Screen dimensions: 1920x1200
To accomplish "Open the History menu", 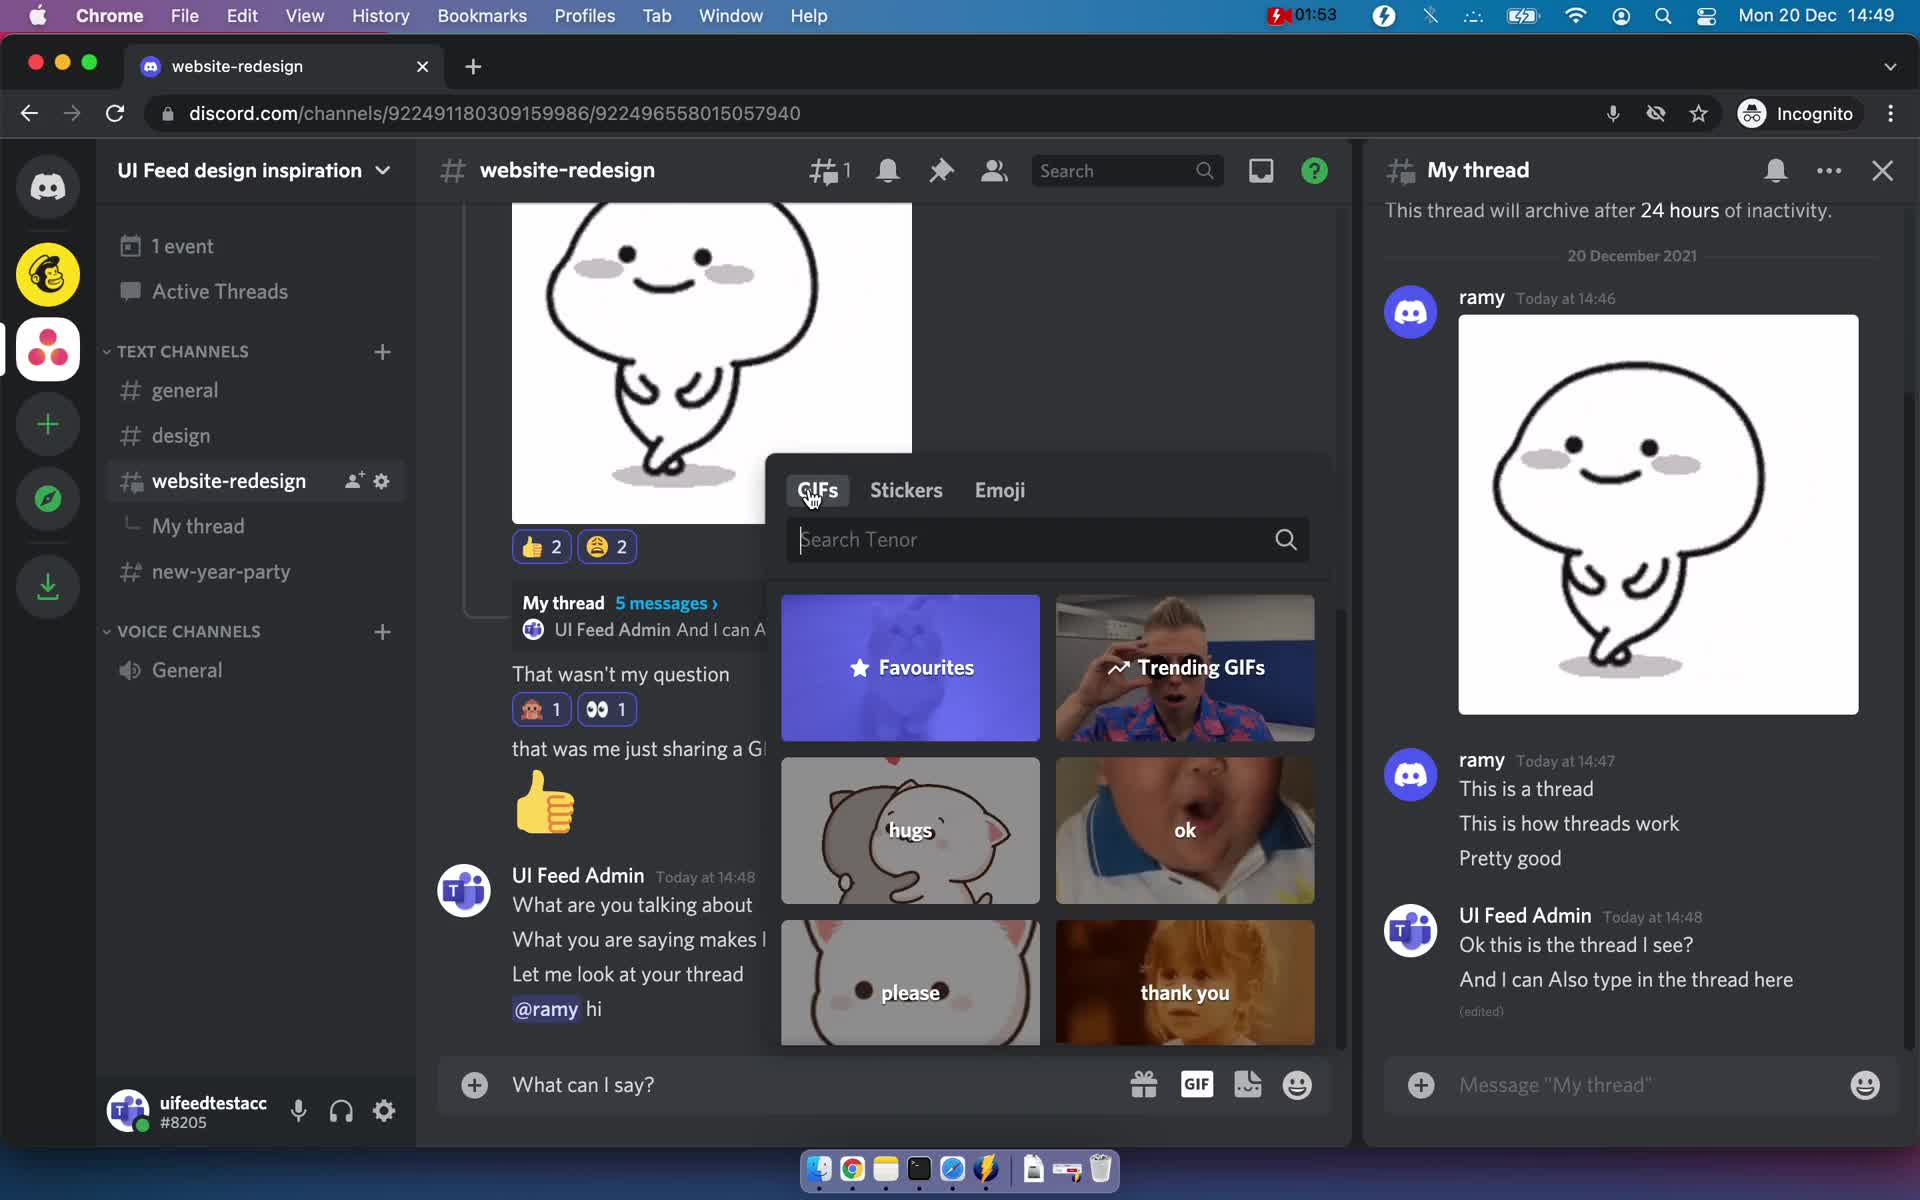I will 380,16.
